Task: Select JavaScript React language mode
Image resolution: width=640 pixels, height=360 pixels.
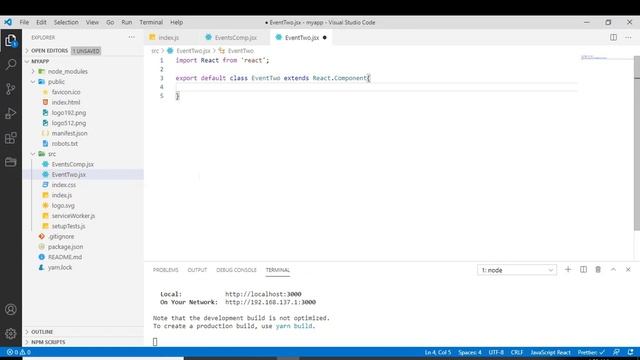Action: [x=550, y=352]
